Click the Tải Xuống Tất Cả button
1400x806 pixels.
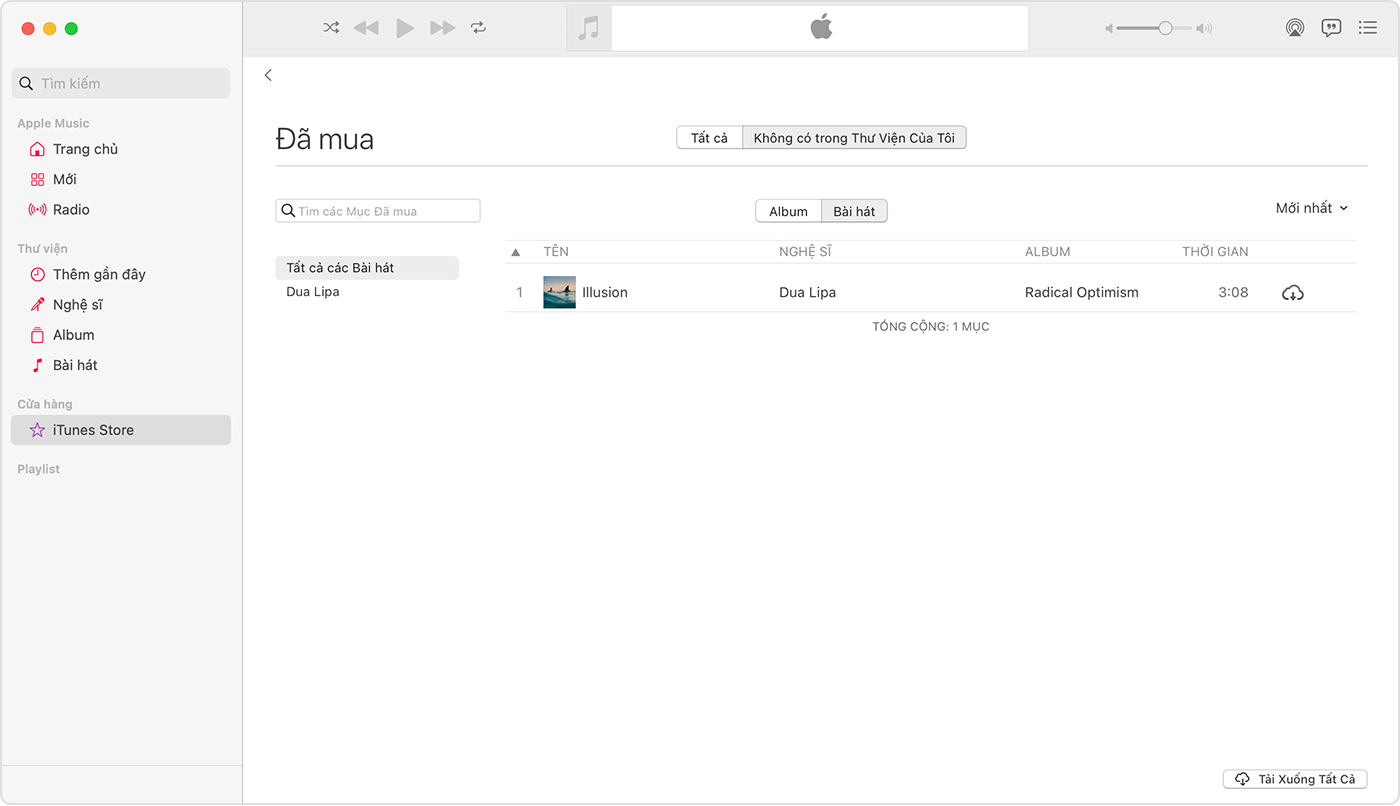1295,779
